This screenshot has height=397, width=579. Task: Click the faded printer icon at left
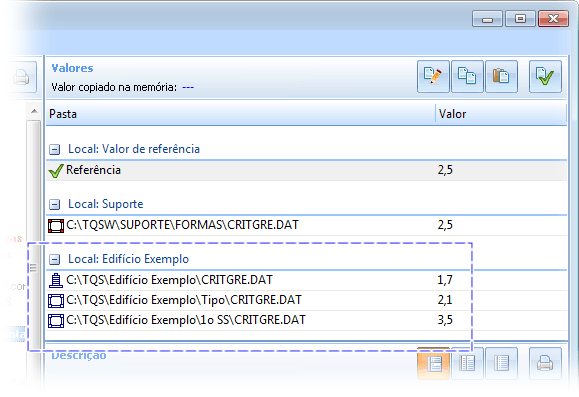click(21, 77)
